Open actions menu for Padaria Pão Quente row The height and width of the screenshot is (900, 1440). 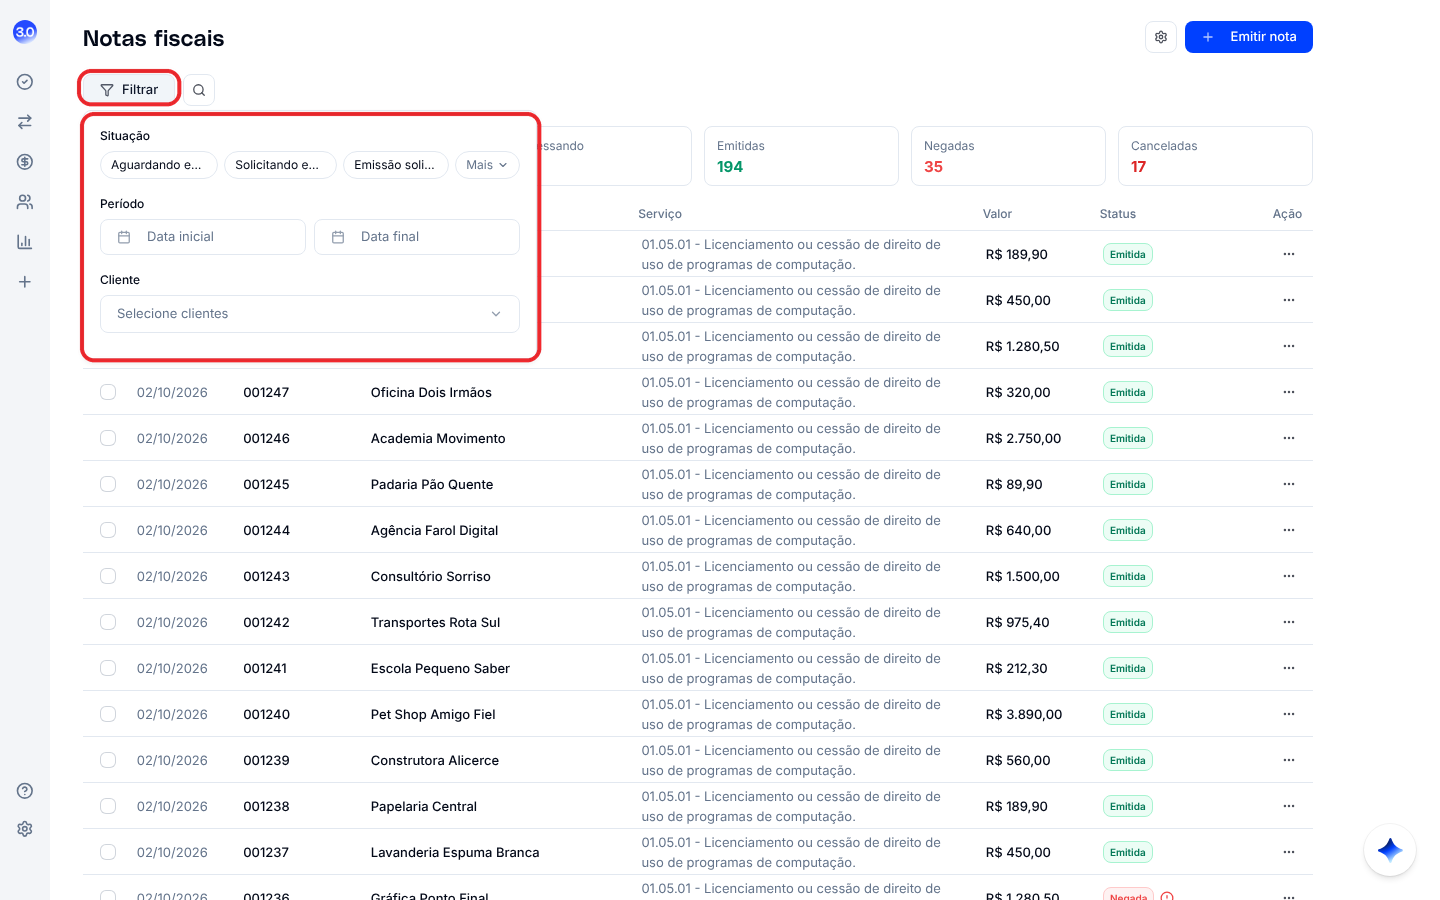(1289, 484)
